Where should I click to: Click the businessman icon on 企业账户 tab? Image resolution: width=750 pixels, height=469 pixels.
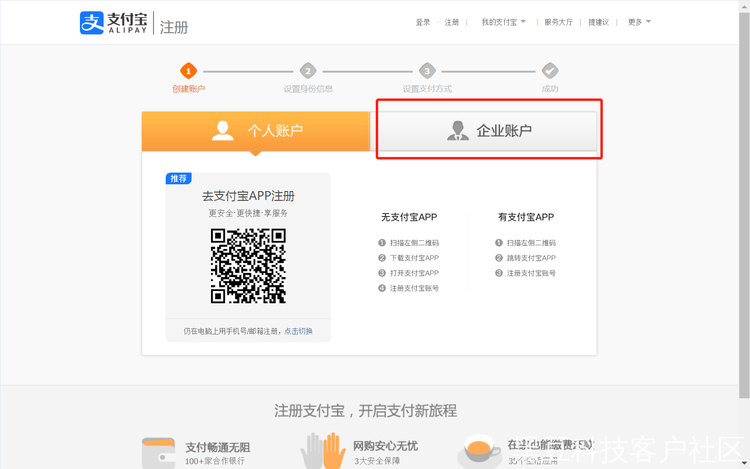coord(458,131)
